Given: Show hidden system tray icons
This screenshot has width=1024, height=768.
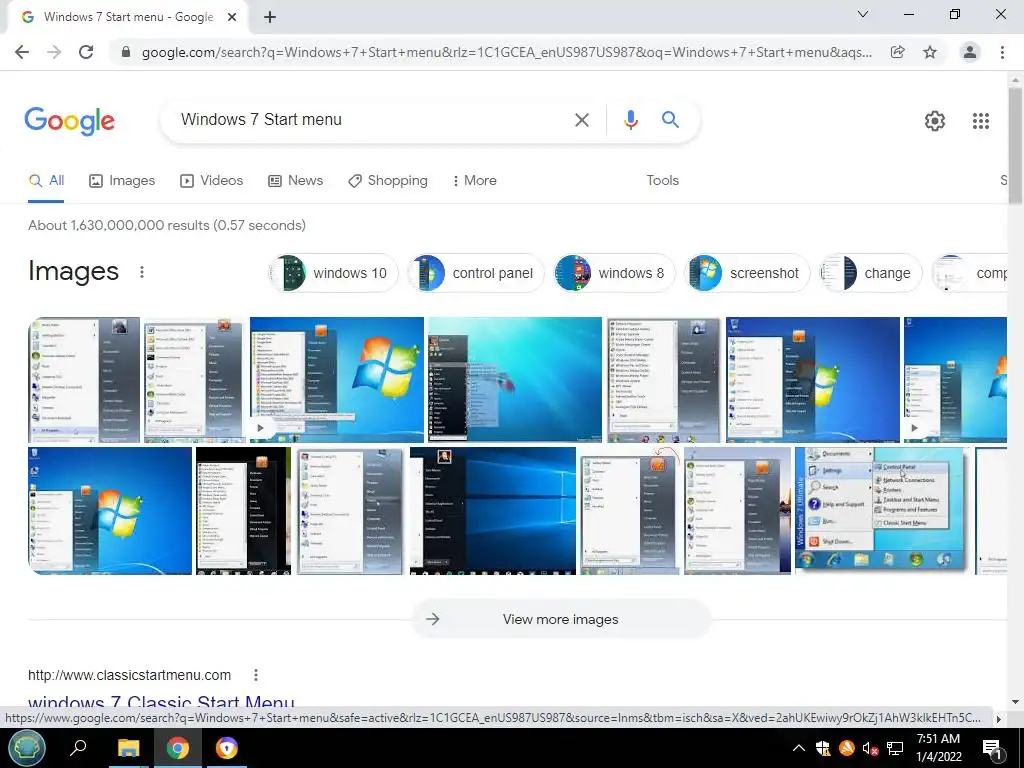Looking at the screenshot, I should coord(799,748).
